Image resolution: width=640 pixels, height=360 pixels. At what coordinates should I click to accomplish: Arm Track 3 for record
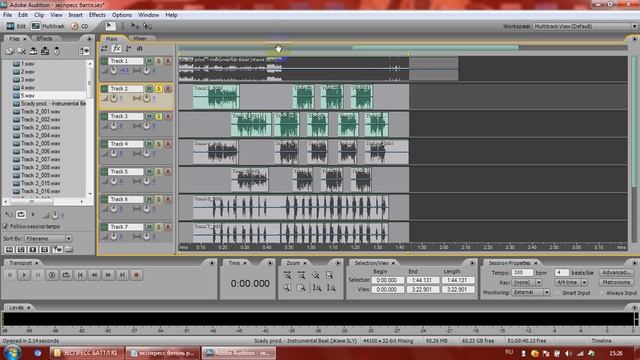(x=168, y=116)
